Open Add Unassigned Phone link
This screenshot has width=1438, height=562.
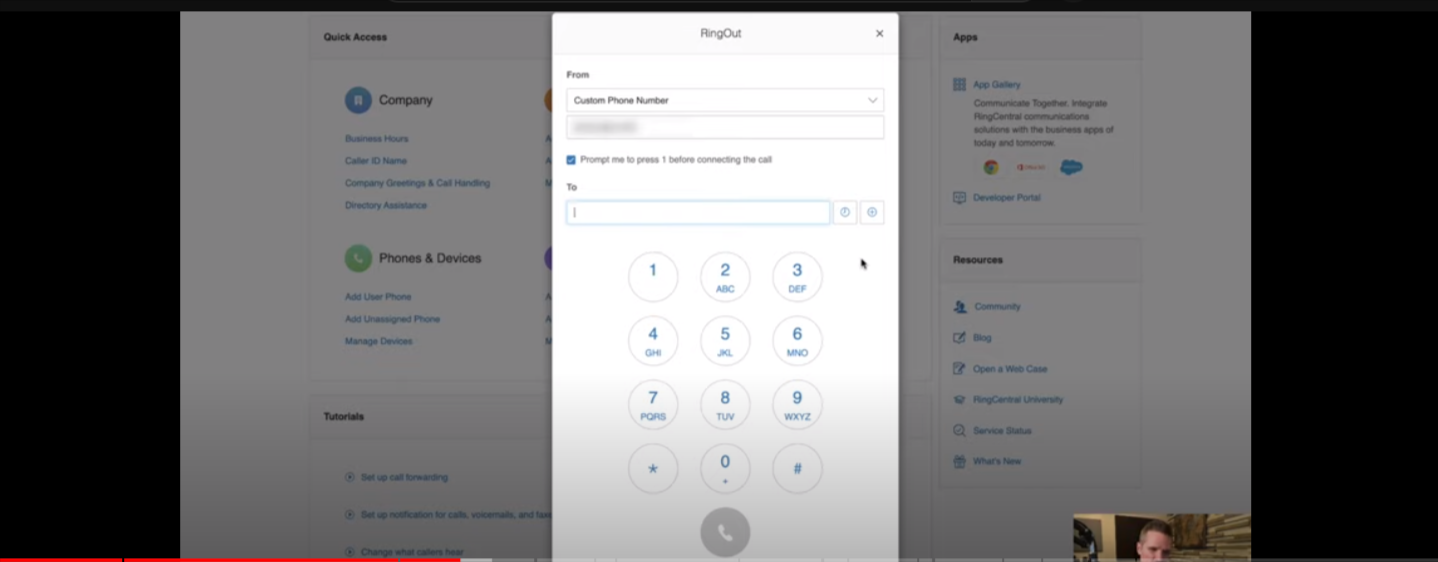393,319
